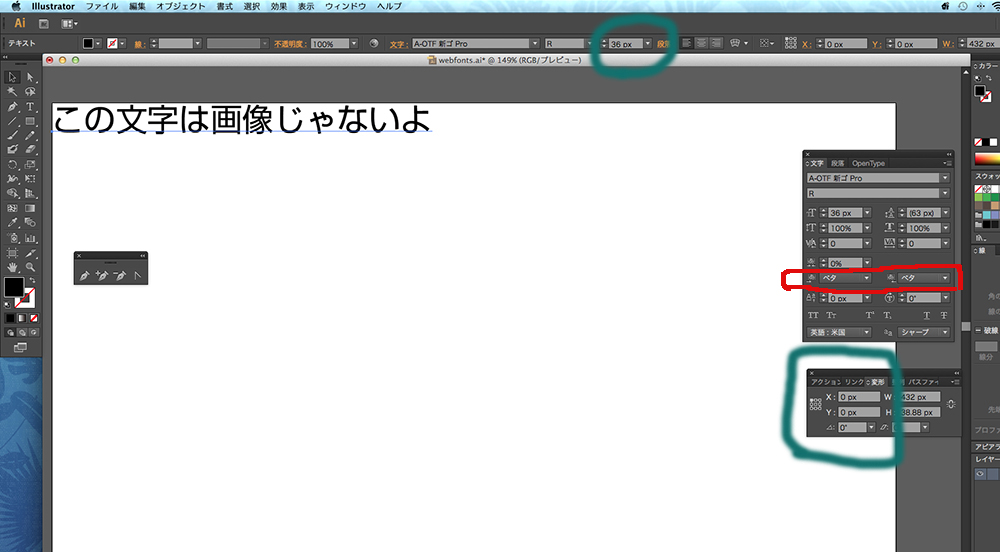
Task: Open control bar font A-OTF 新ゴ Pro dropdown
Action: [x=534, y=43]
